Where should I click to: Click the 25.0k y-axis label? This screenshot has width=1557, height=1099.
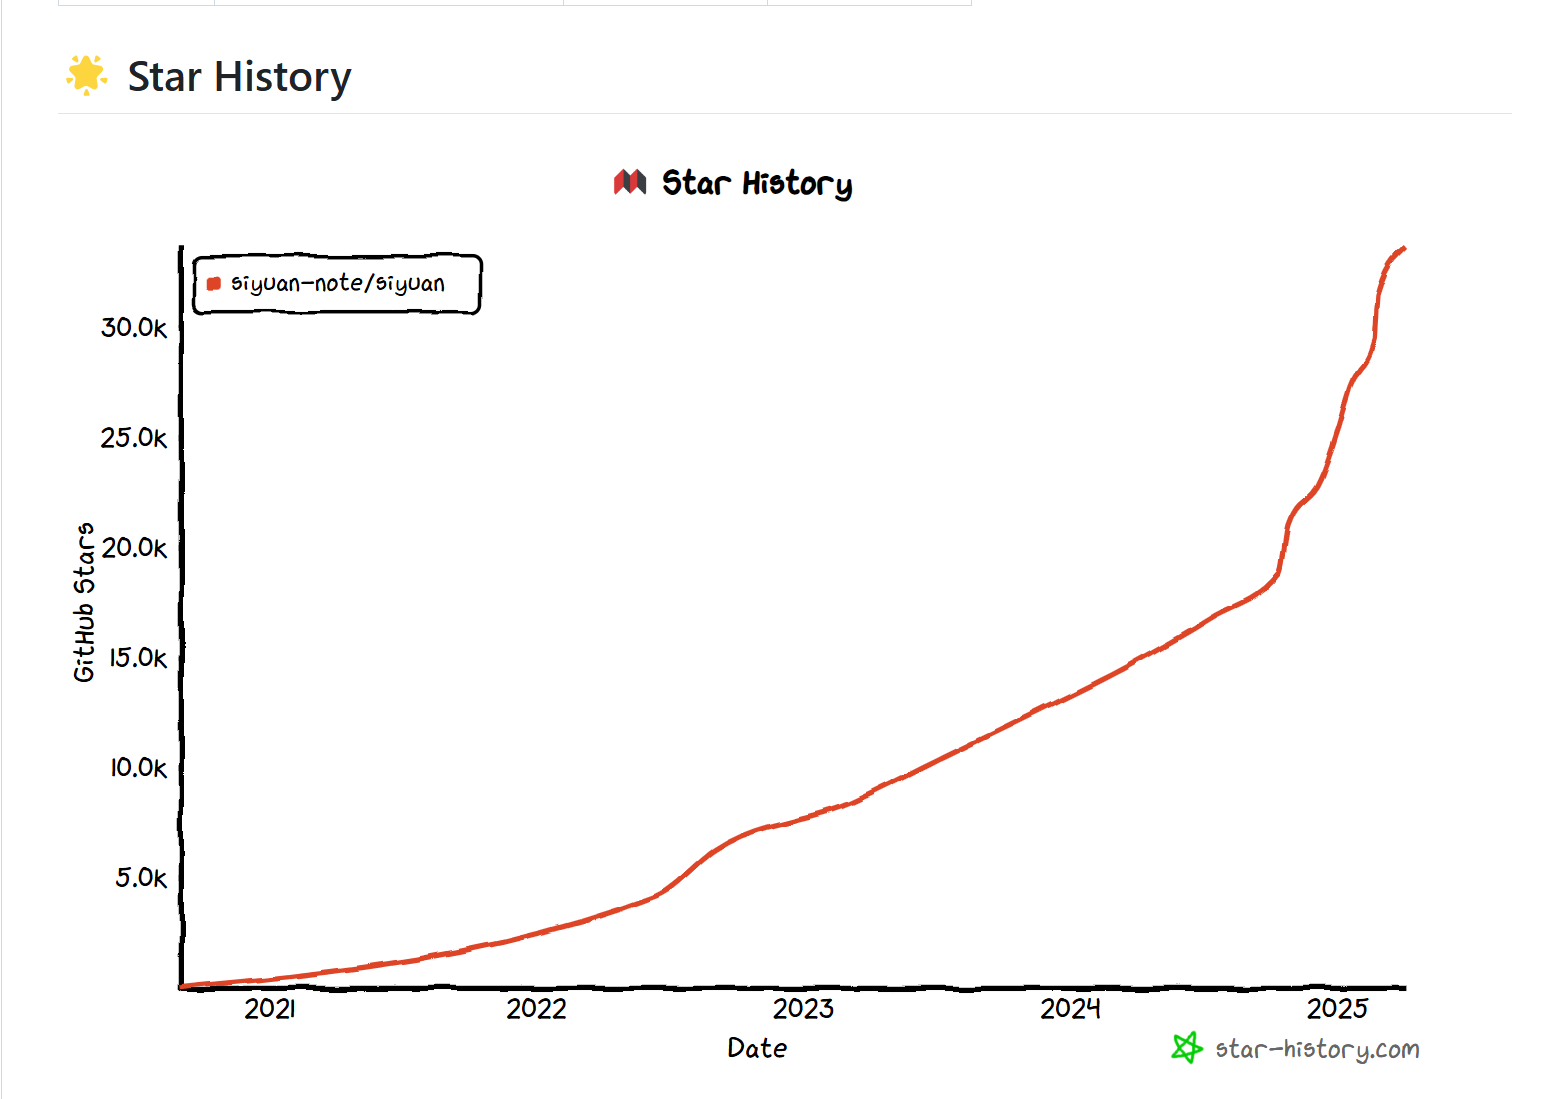(134, 438)
